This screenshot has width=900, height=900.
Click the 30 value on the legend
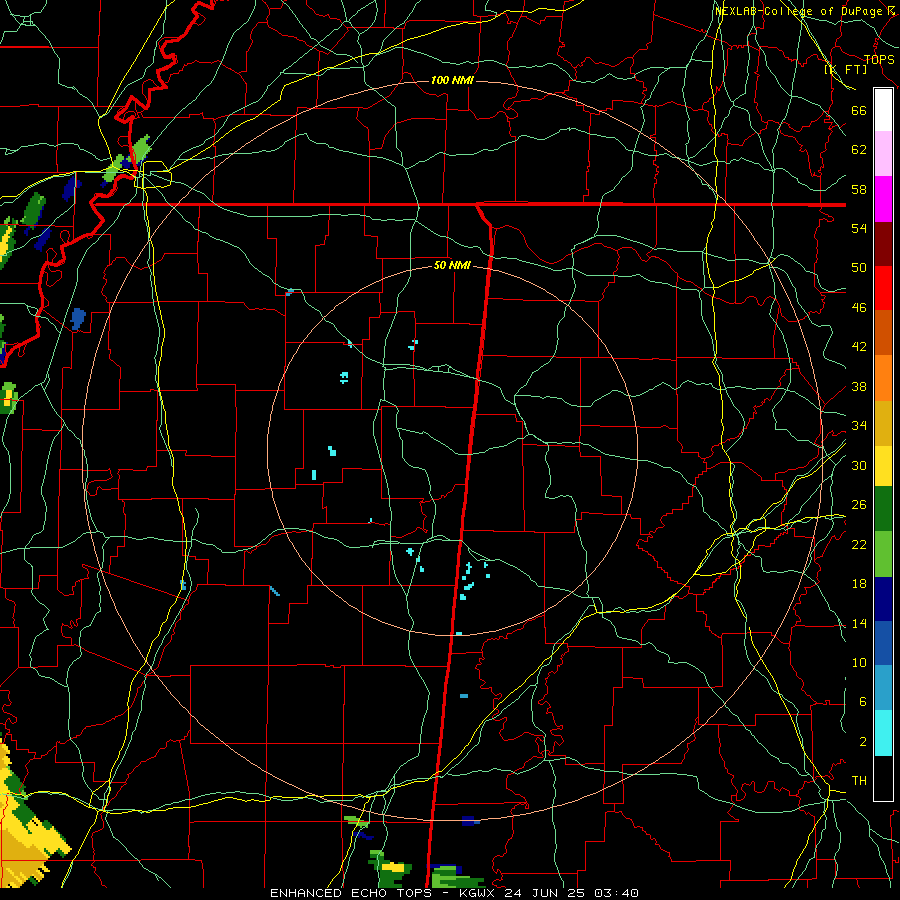pyautogui.click(x=859, y=465)
